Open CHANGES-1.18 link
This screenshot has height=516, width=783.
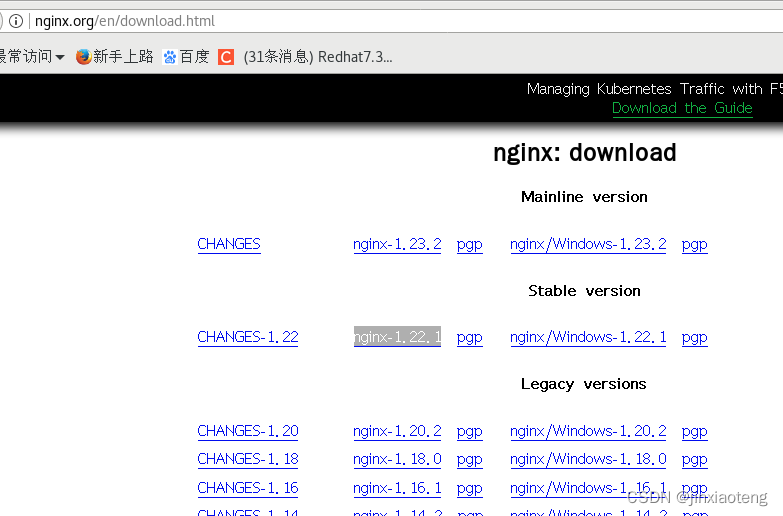click(248, 459)
